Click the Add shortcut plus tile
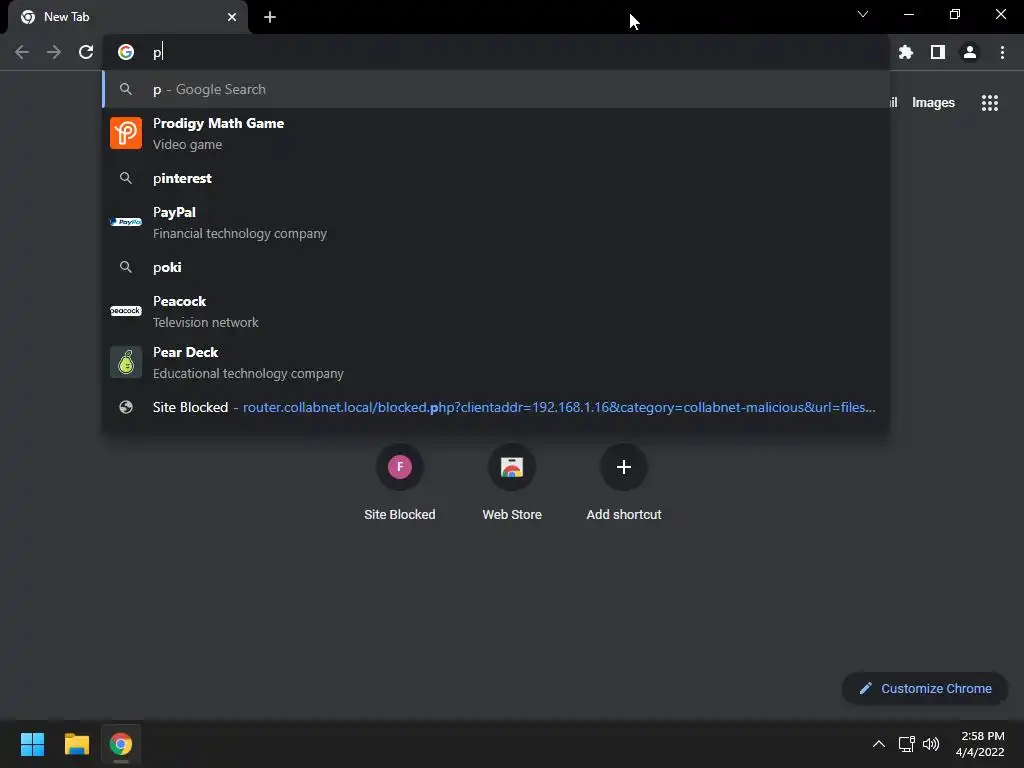 point(624,467)
